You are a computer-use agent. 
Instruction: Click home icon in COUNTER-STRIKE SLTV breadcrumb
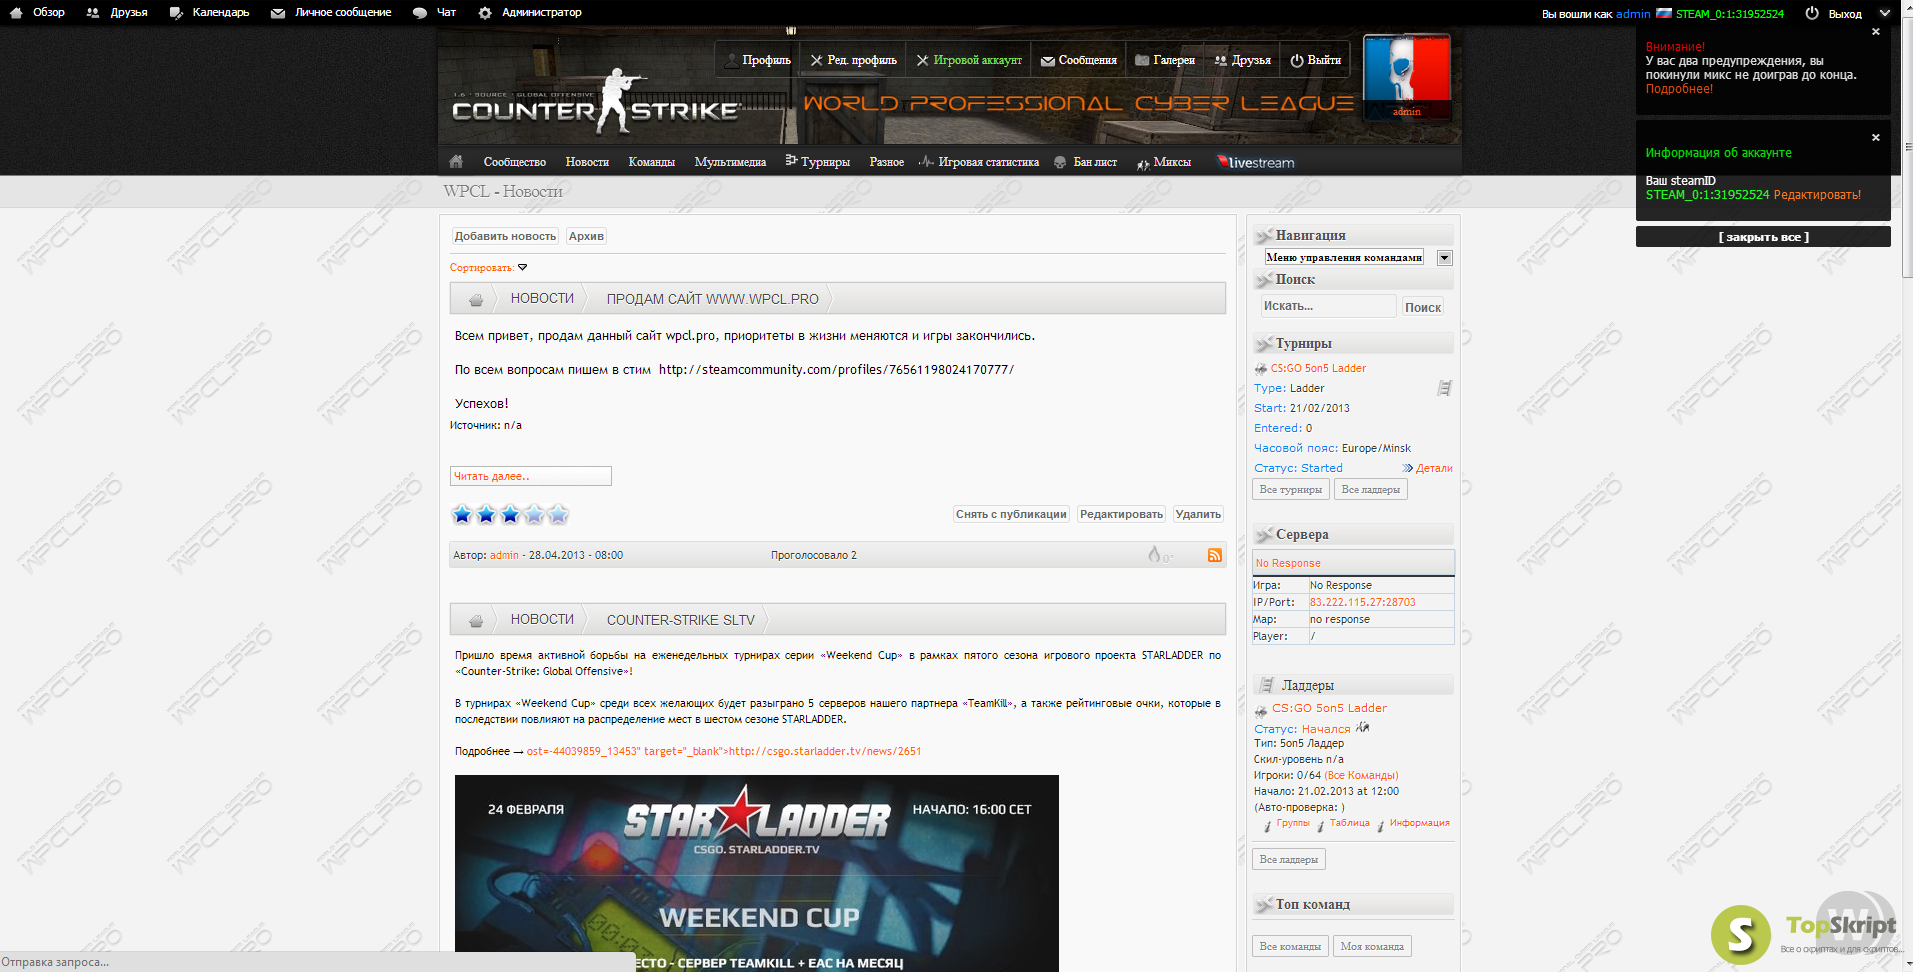pos(476,620)
